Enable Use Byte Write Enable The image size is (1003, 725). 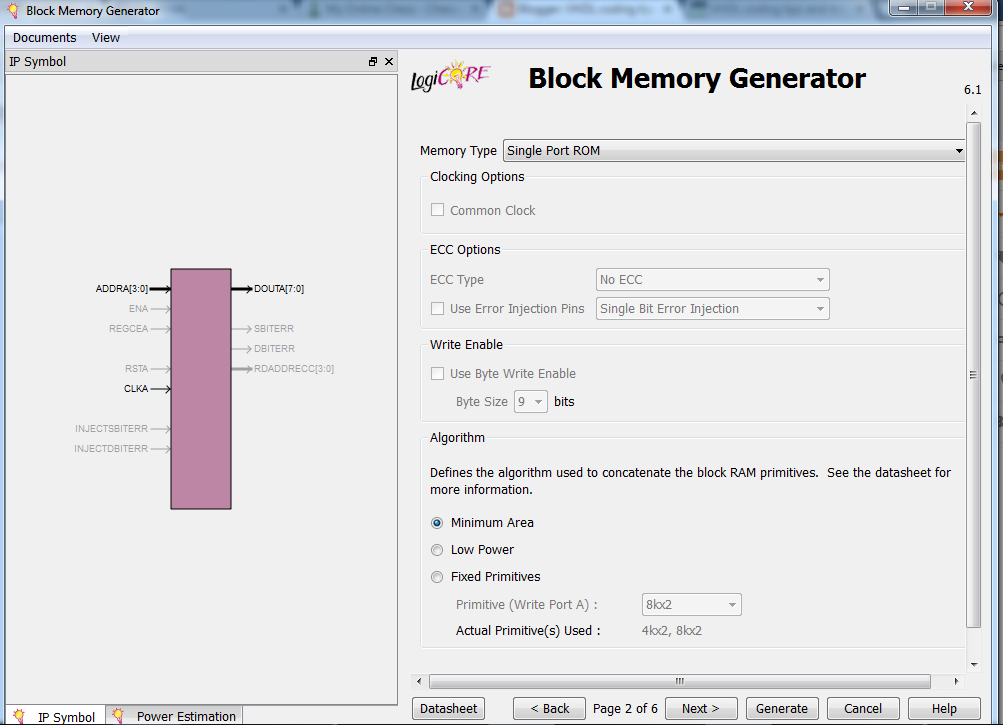(x=437, y=373)
